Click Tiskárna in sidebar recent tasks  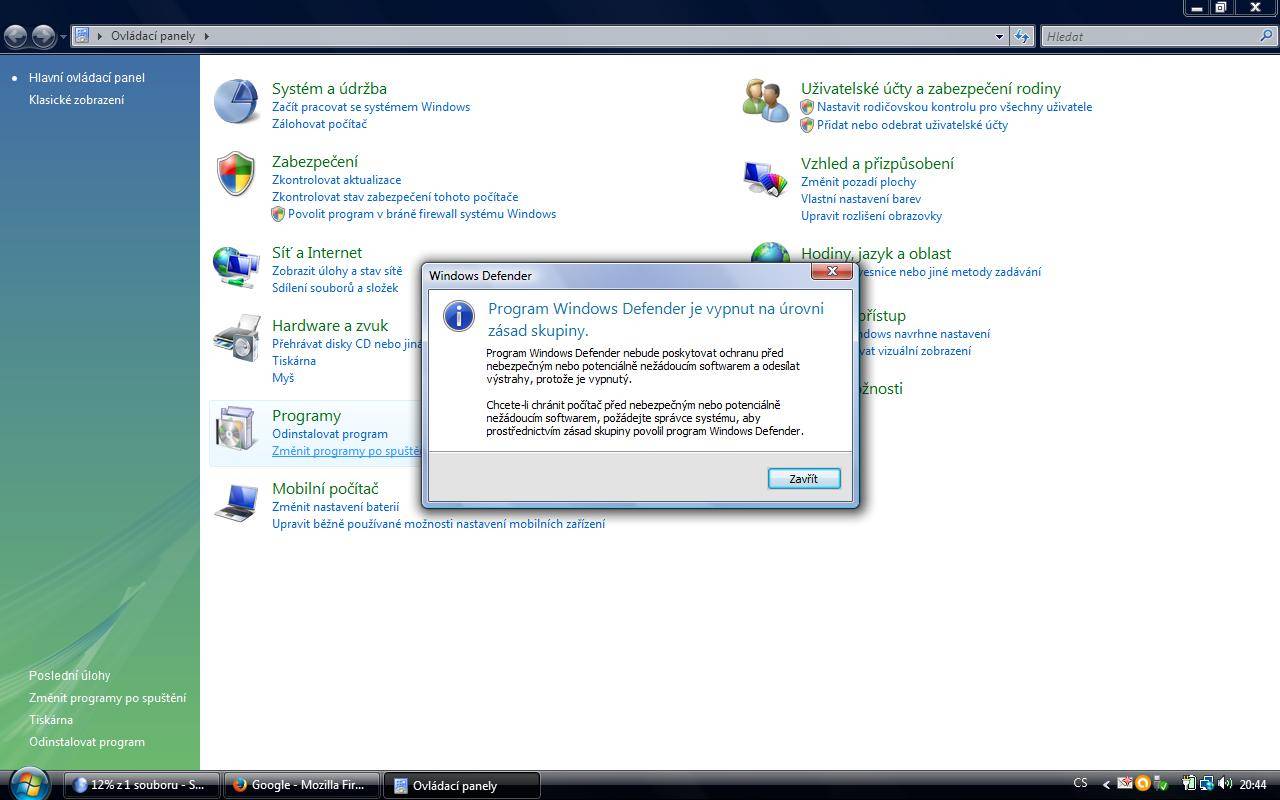(x=51, y=720)
